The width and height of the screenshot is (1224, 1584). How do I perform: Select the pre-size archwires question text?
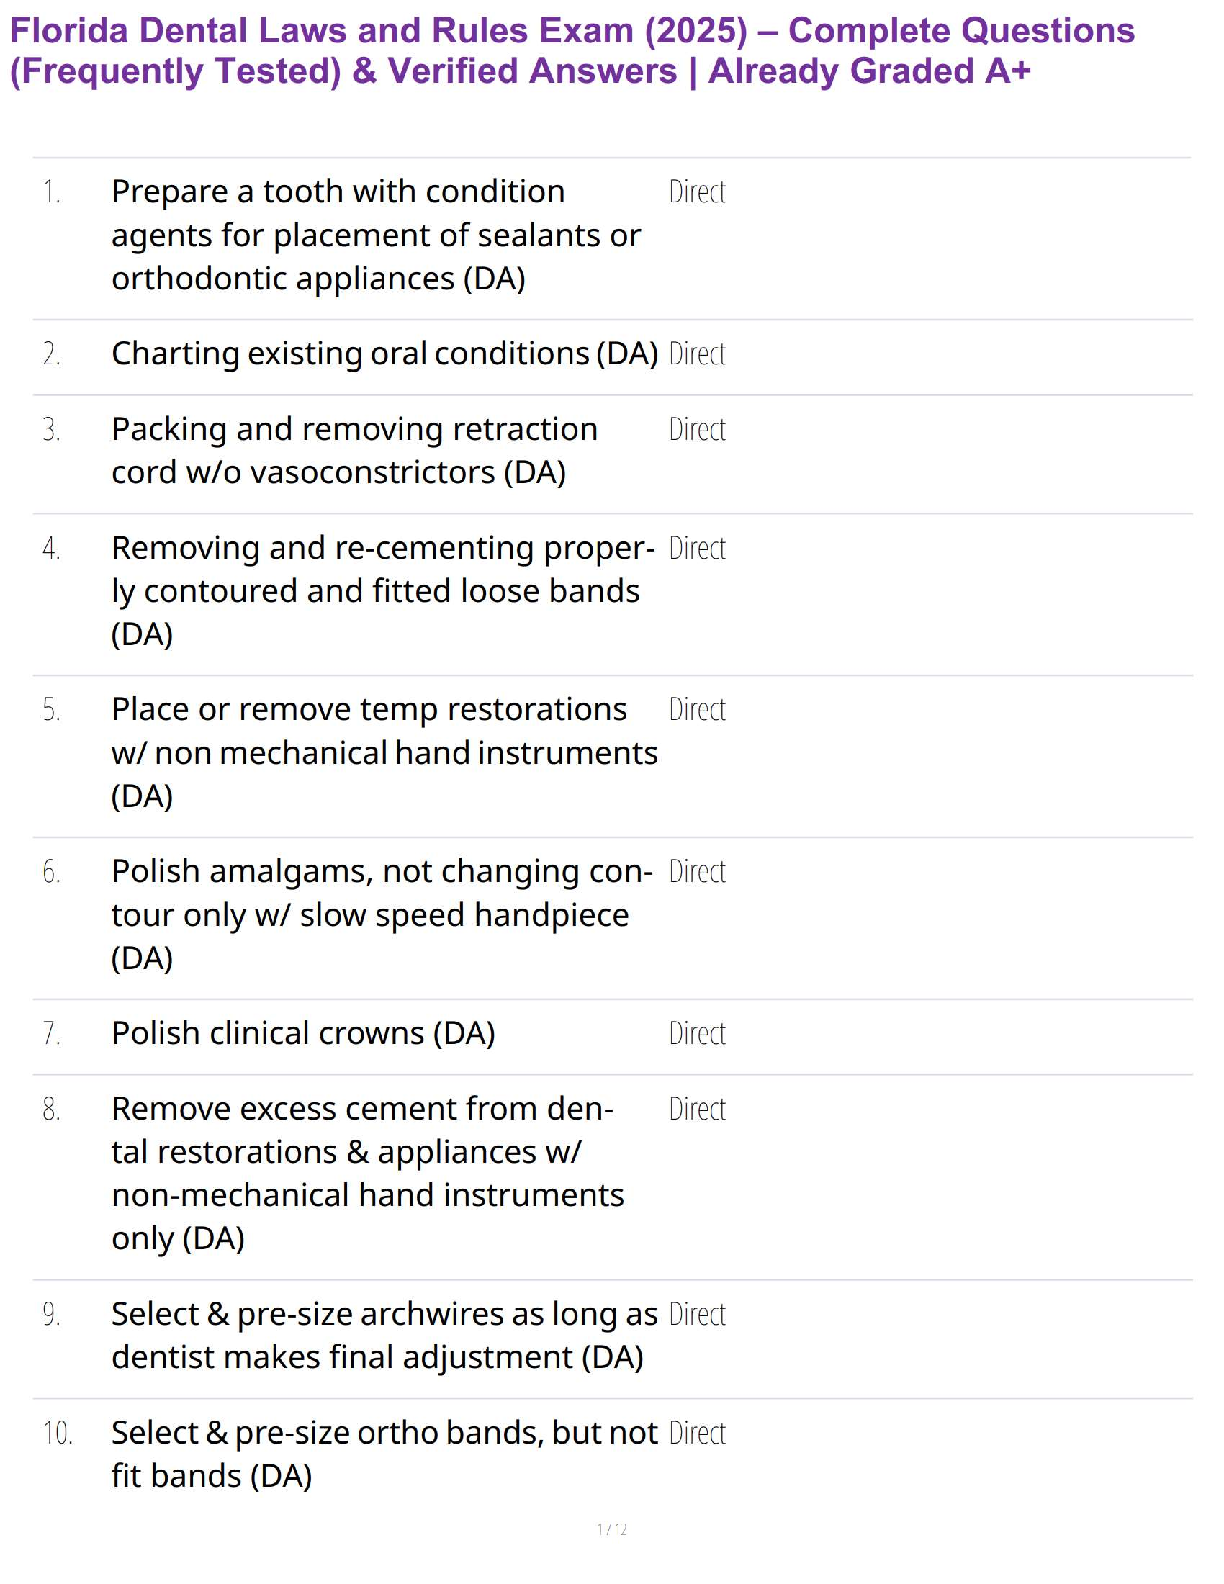384,1335
